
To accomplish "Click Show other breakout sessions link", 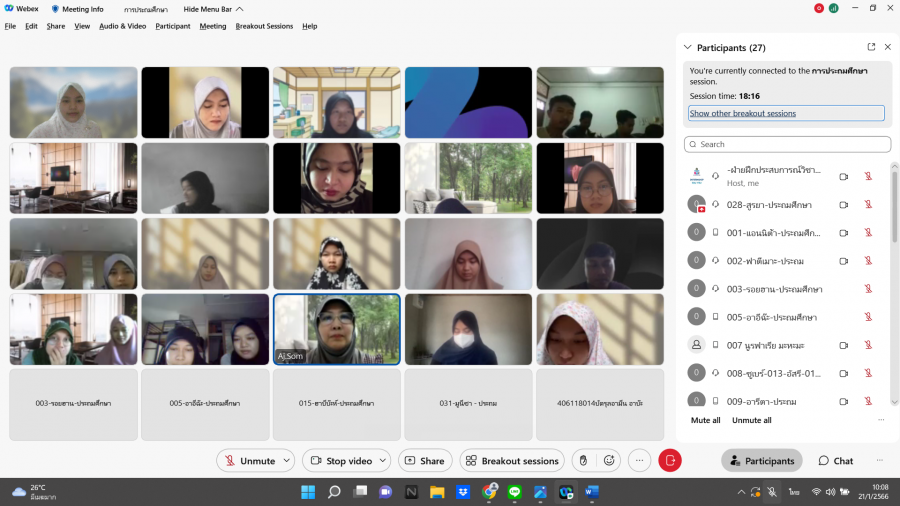I will click(743, 113).
